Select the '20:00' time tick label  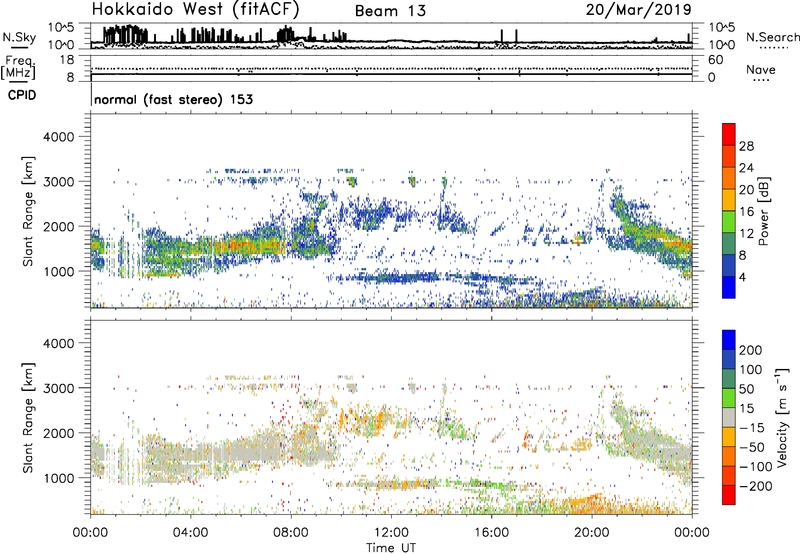pyautogui.click(x=591, y=533)
